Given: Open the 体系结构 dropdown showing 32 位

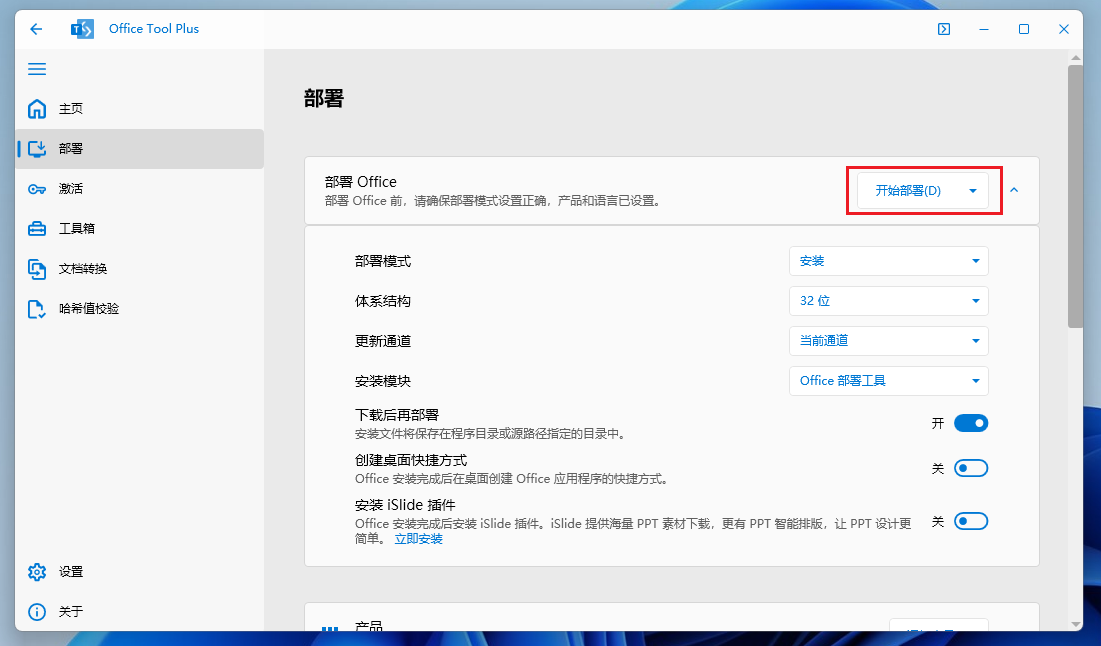Looking at the screenshot, I should coord(888,301).
